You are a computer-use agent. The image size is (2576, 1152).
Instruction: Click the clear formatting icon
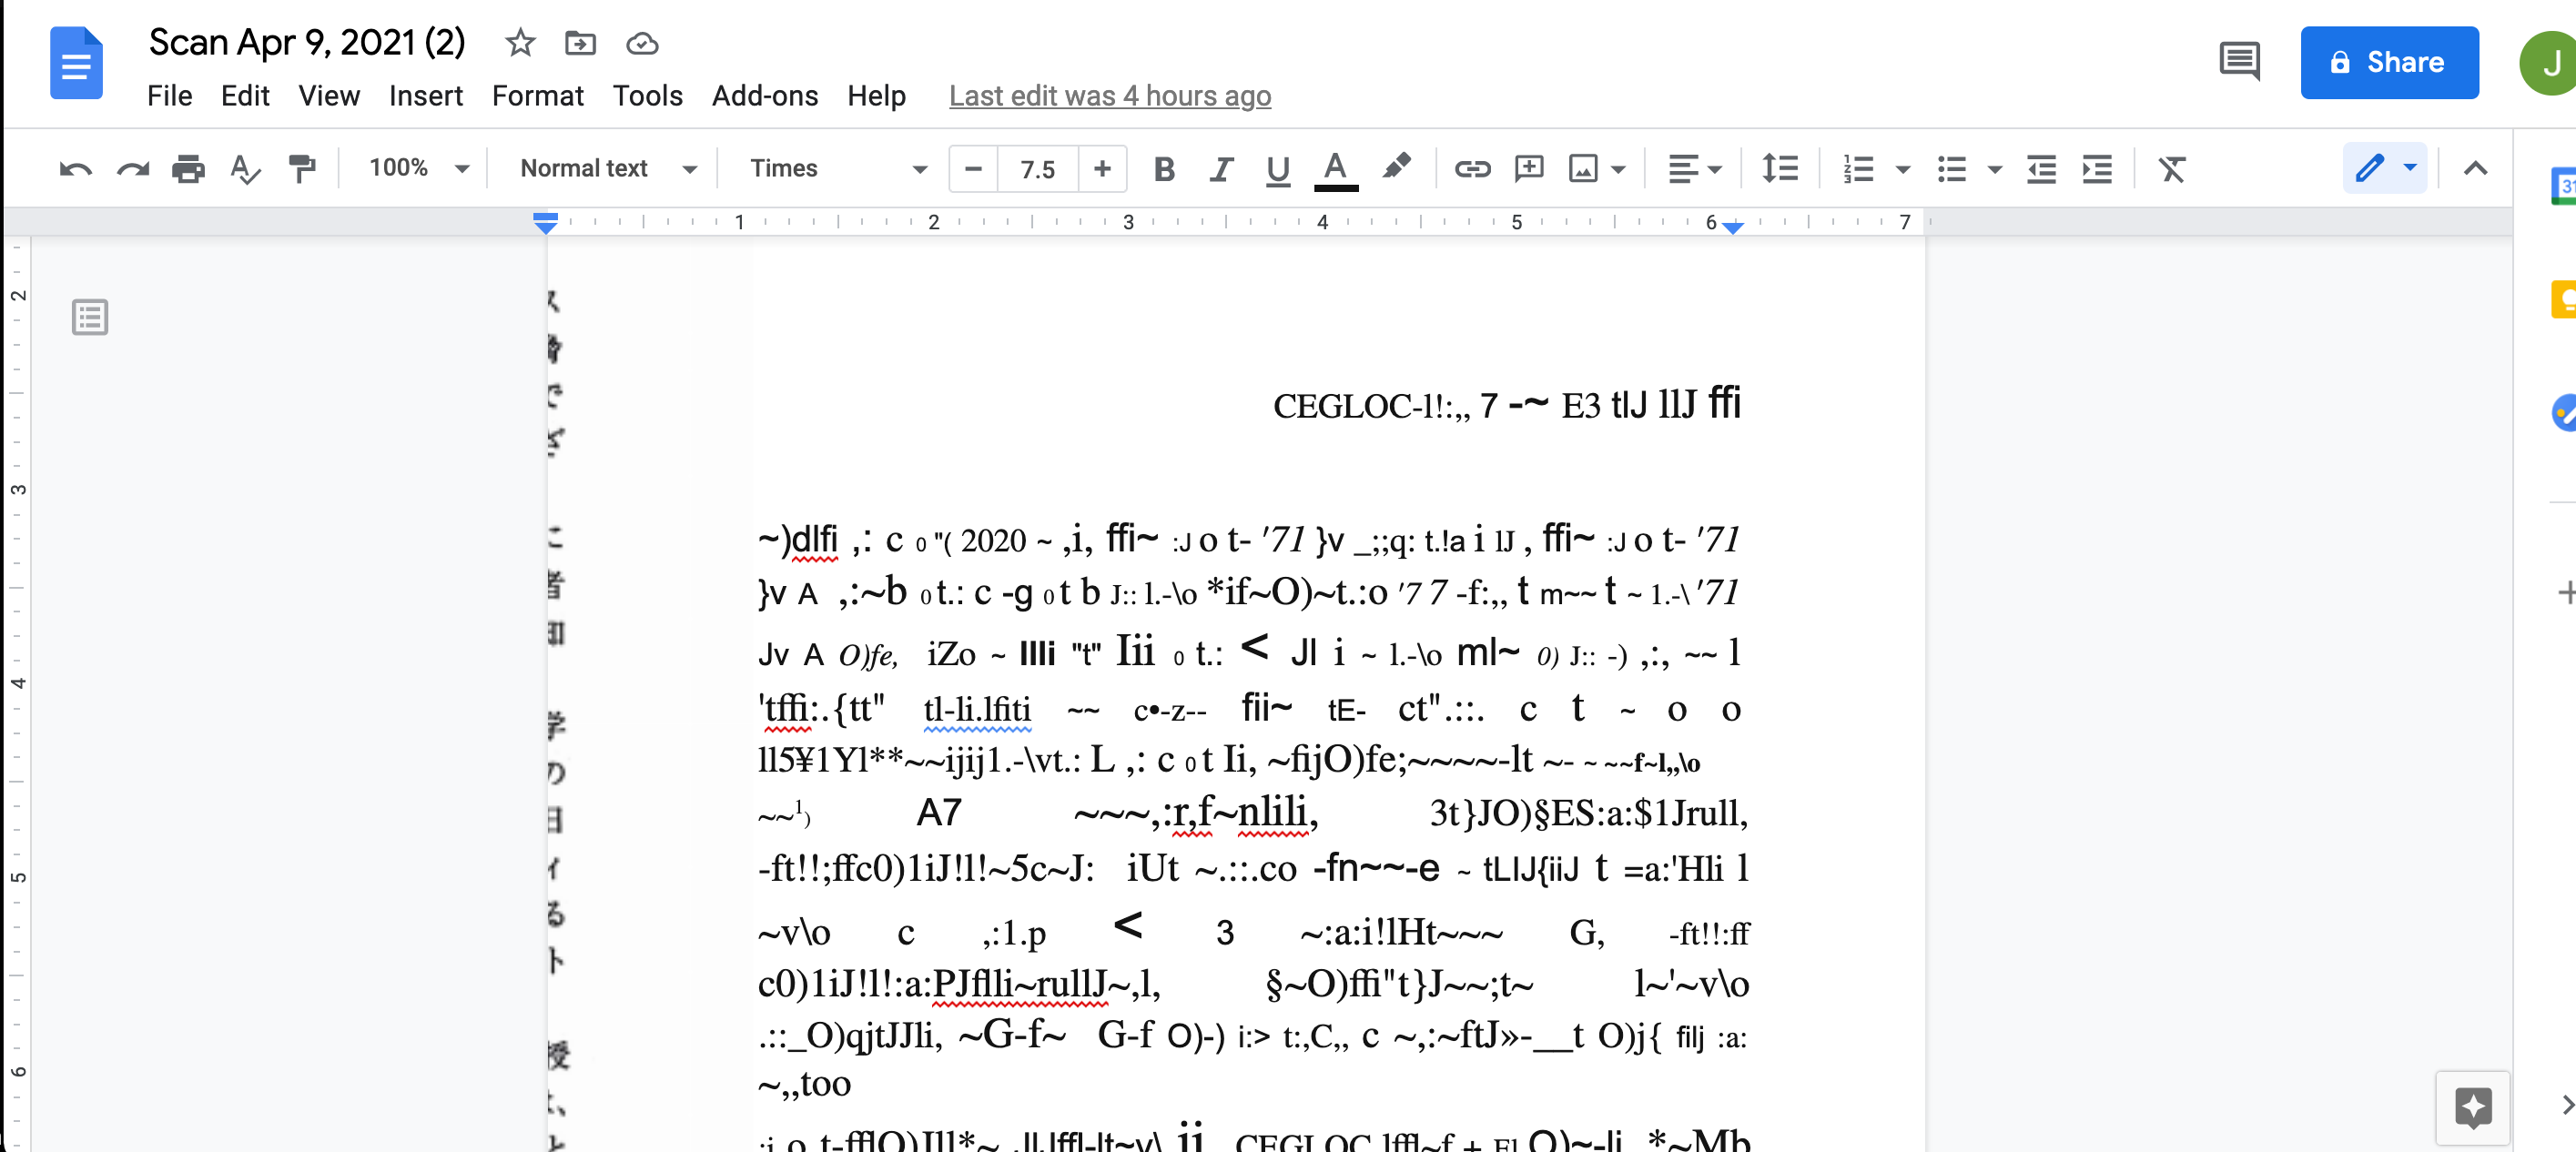pos(2172,168)
